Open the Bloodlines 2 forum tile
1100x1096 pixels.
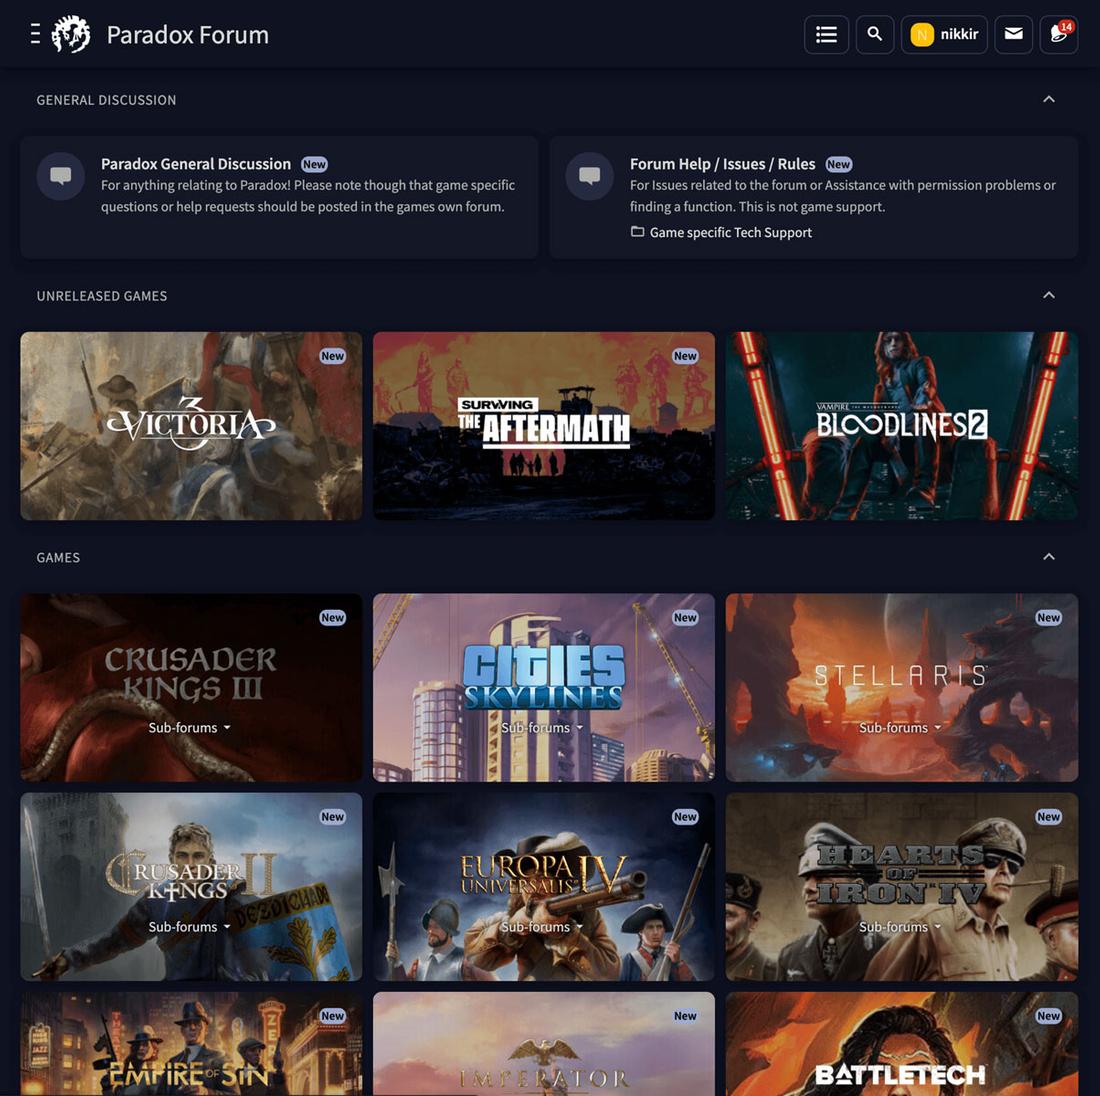(901, 426)
